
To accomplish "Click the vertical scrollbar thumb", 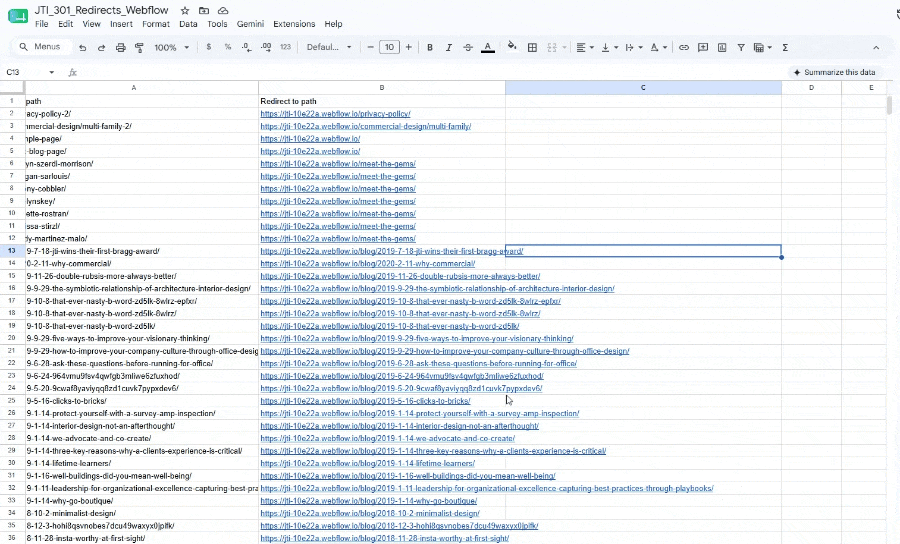I will tap(889, 106).
